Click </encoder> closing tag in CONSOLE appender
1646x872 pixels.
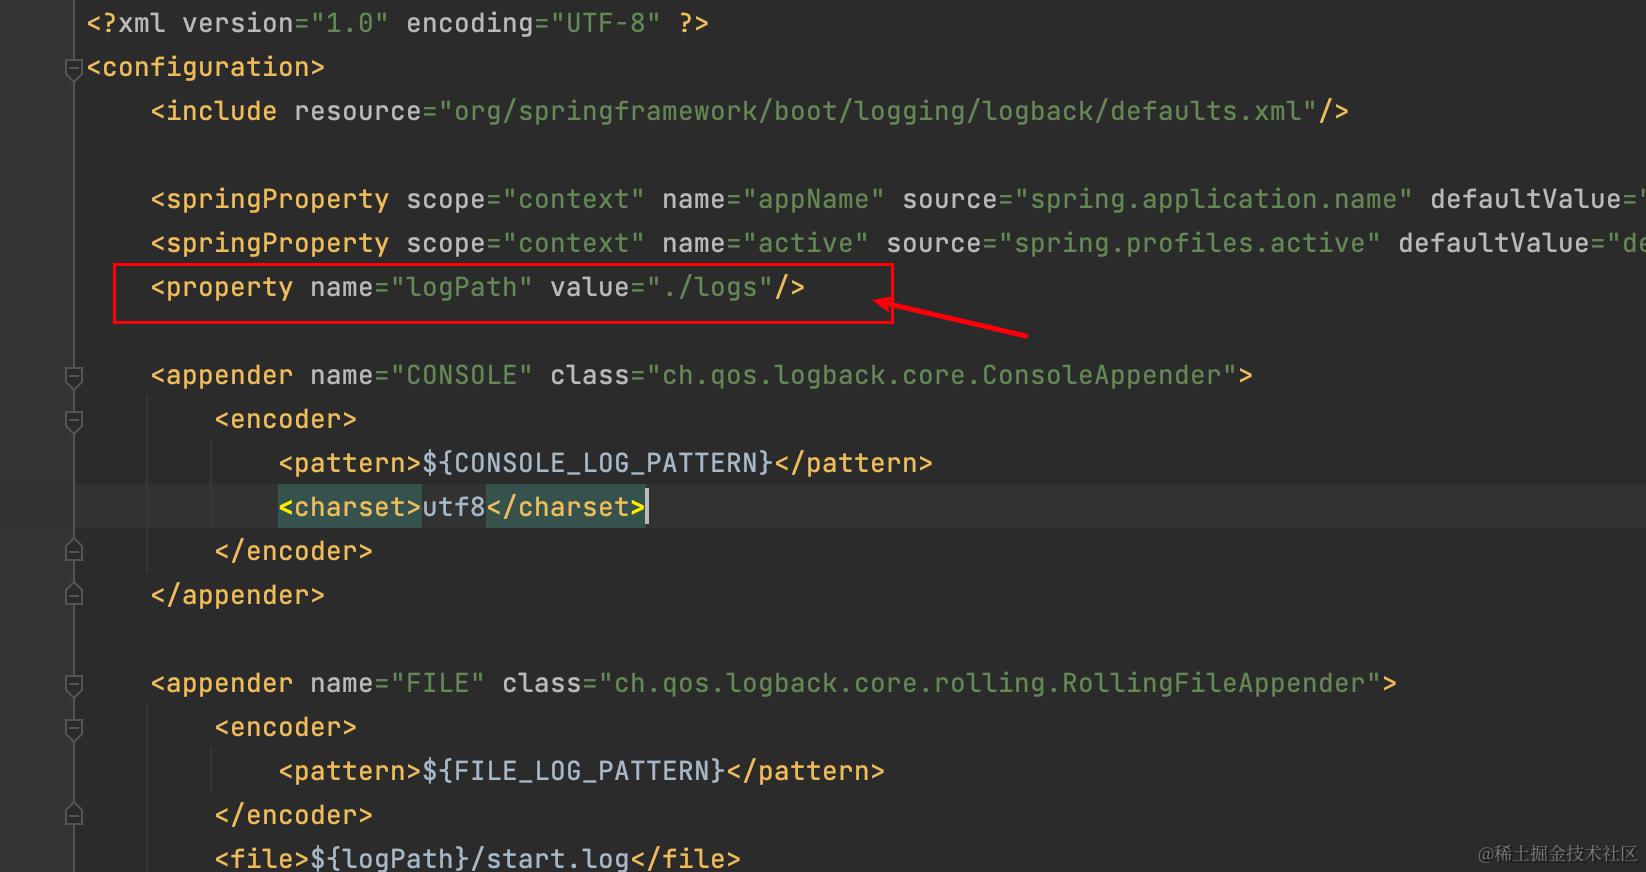(x=293, y=551)
